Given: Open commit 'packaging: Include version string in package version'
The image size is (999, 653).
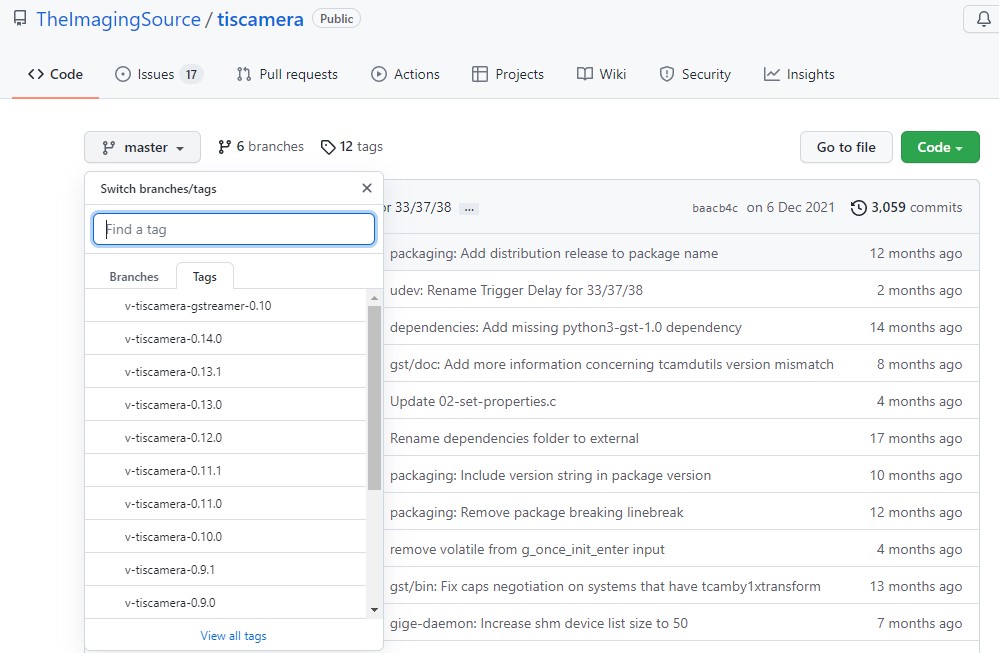Looking at the screenshot, I should 550,475.
